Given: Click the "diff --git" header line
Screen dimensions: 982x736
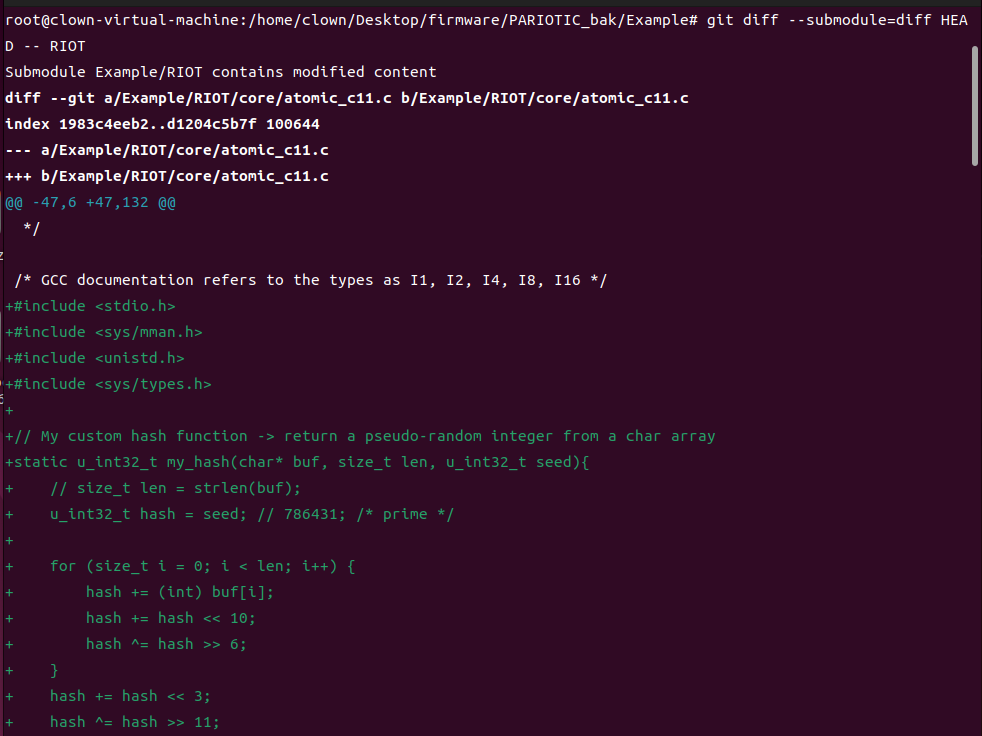Looking at the screenshot, I should tap(346, 98).
